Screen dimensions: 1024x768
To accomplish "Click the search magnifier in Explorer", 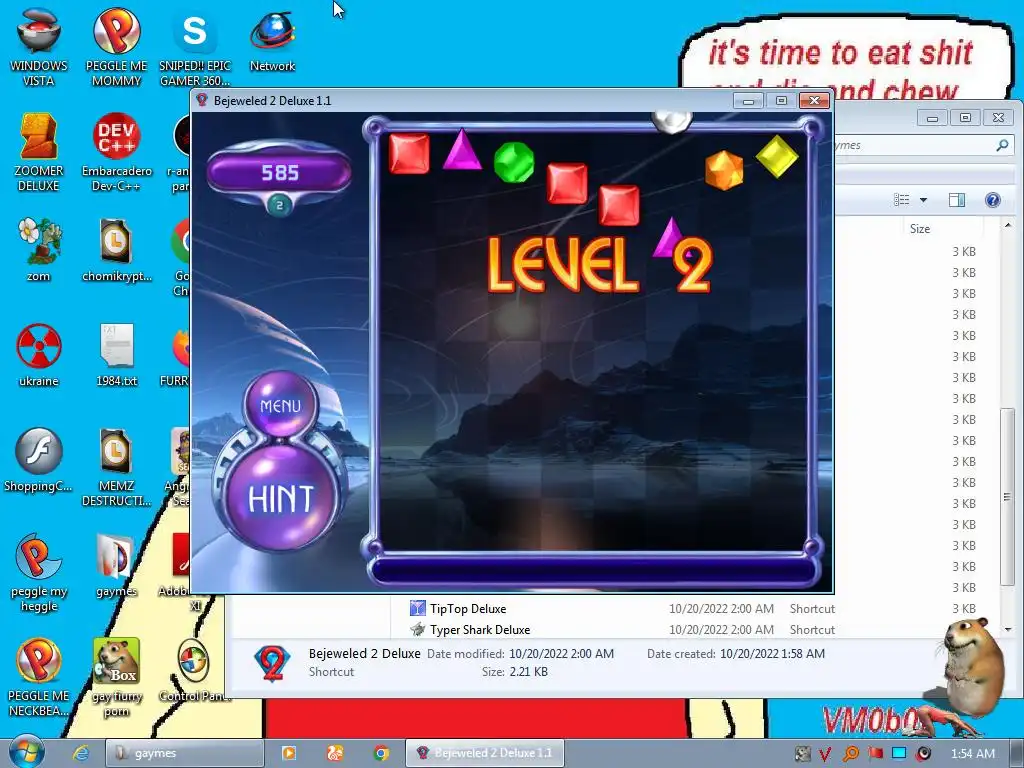I will pos(1002,145).
